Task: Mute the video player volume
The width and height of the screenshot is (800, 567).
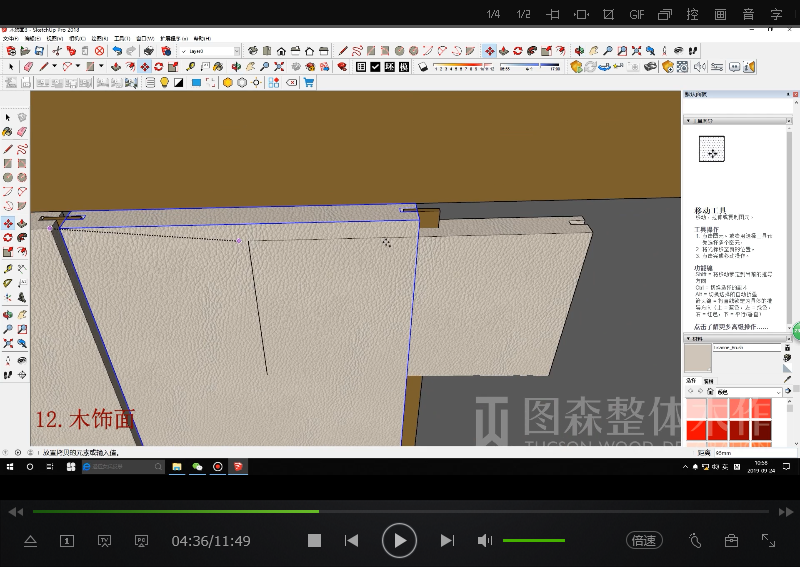Action: click(x=485, y=540)
